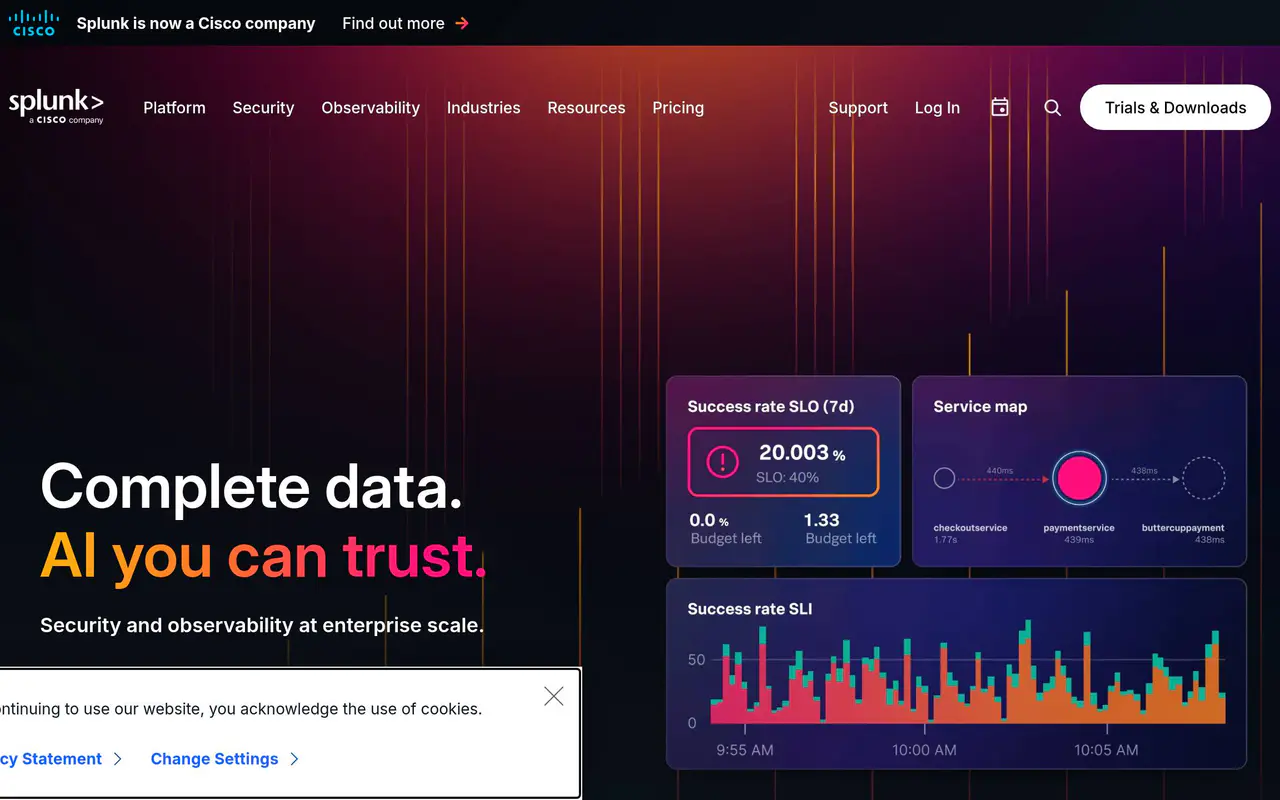Go to the Pricing page

click(x=678, y=108)
